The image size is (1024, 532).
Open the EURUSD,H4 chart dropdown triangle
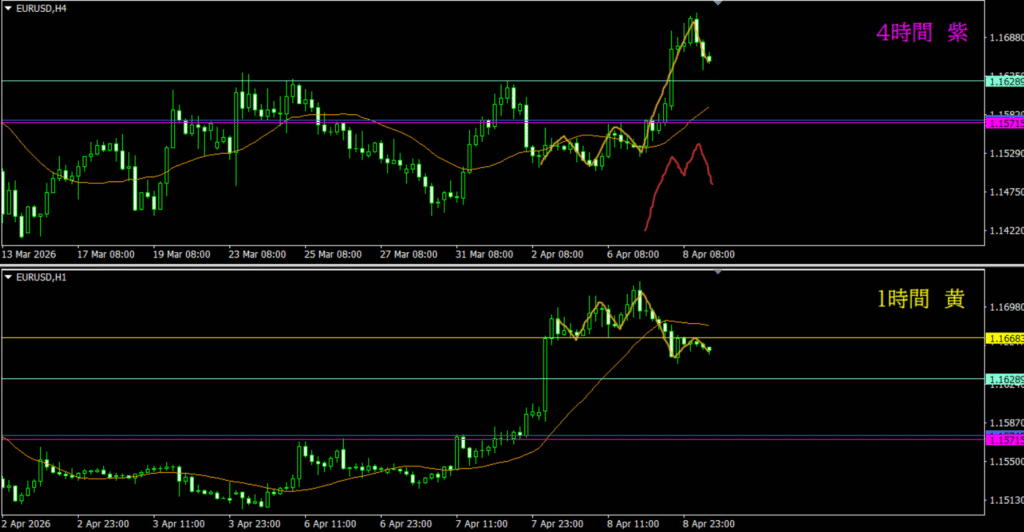8,8
